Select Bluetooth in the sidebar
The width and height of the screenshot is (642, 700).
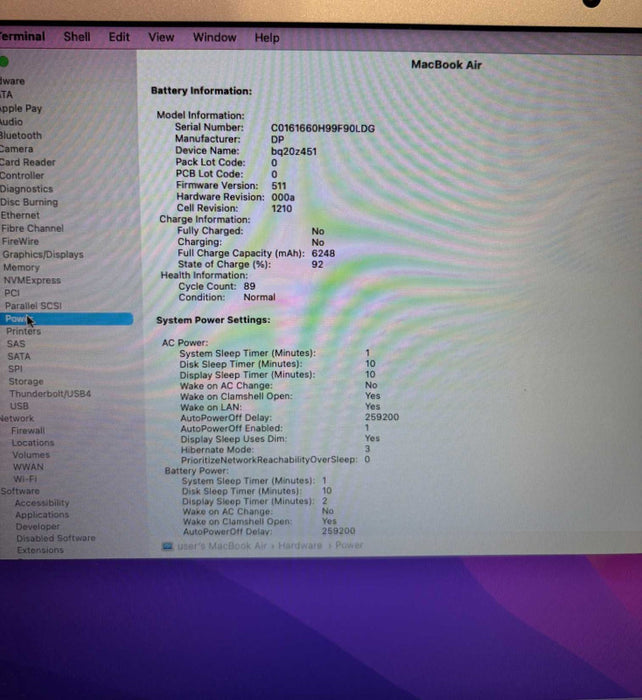pyautogui.click(x=21, y=135)
